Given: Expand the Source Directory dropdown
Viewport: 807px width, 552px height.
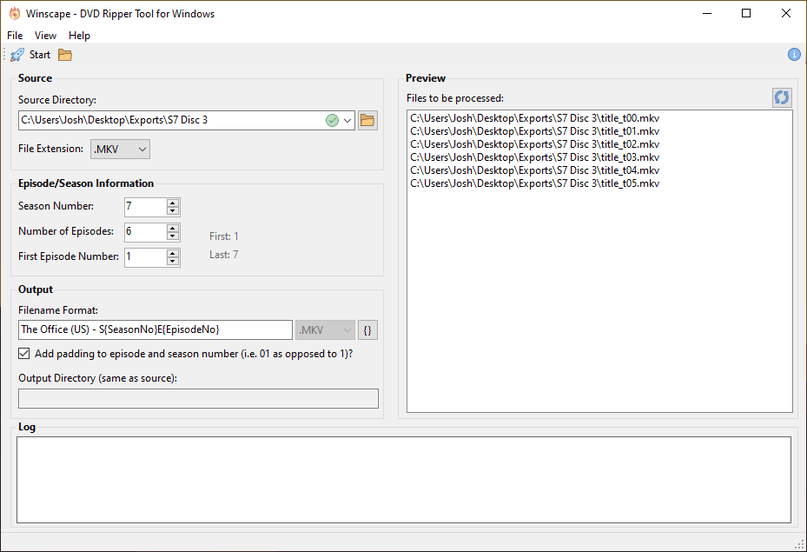Looking at the screenshot, I should pyautogui.click(x=348, y=121).
